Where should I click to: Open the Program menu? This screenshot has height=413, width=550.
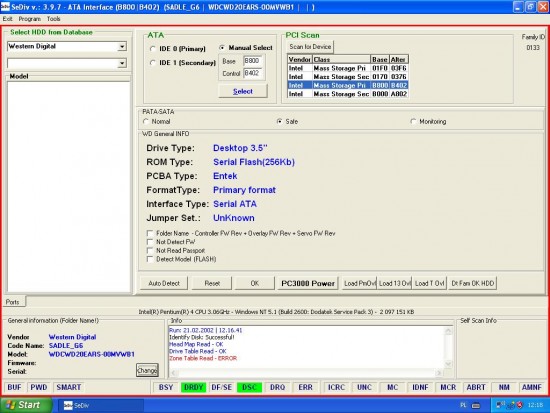click(29, 19)
